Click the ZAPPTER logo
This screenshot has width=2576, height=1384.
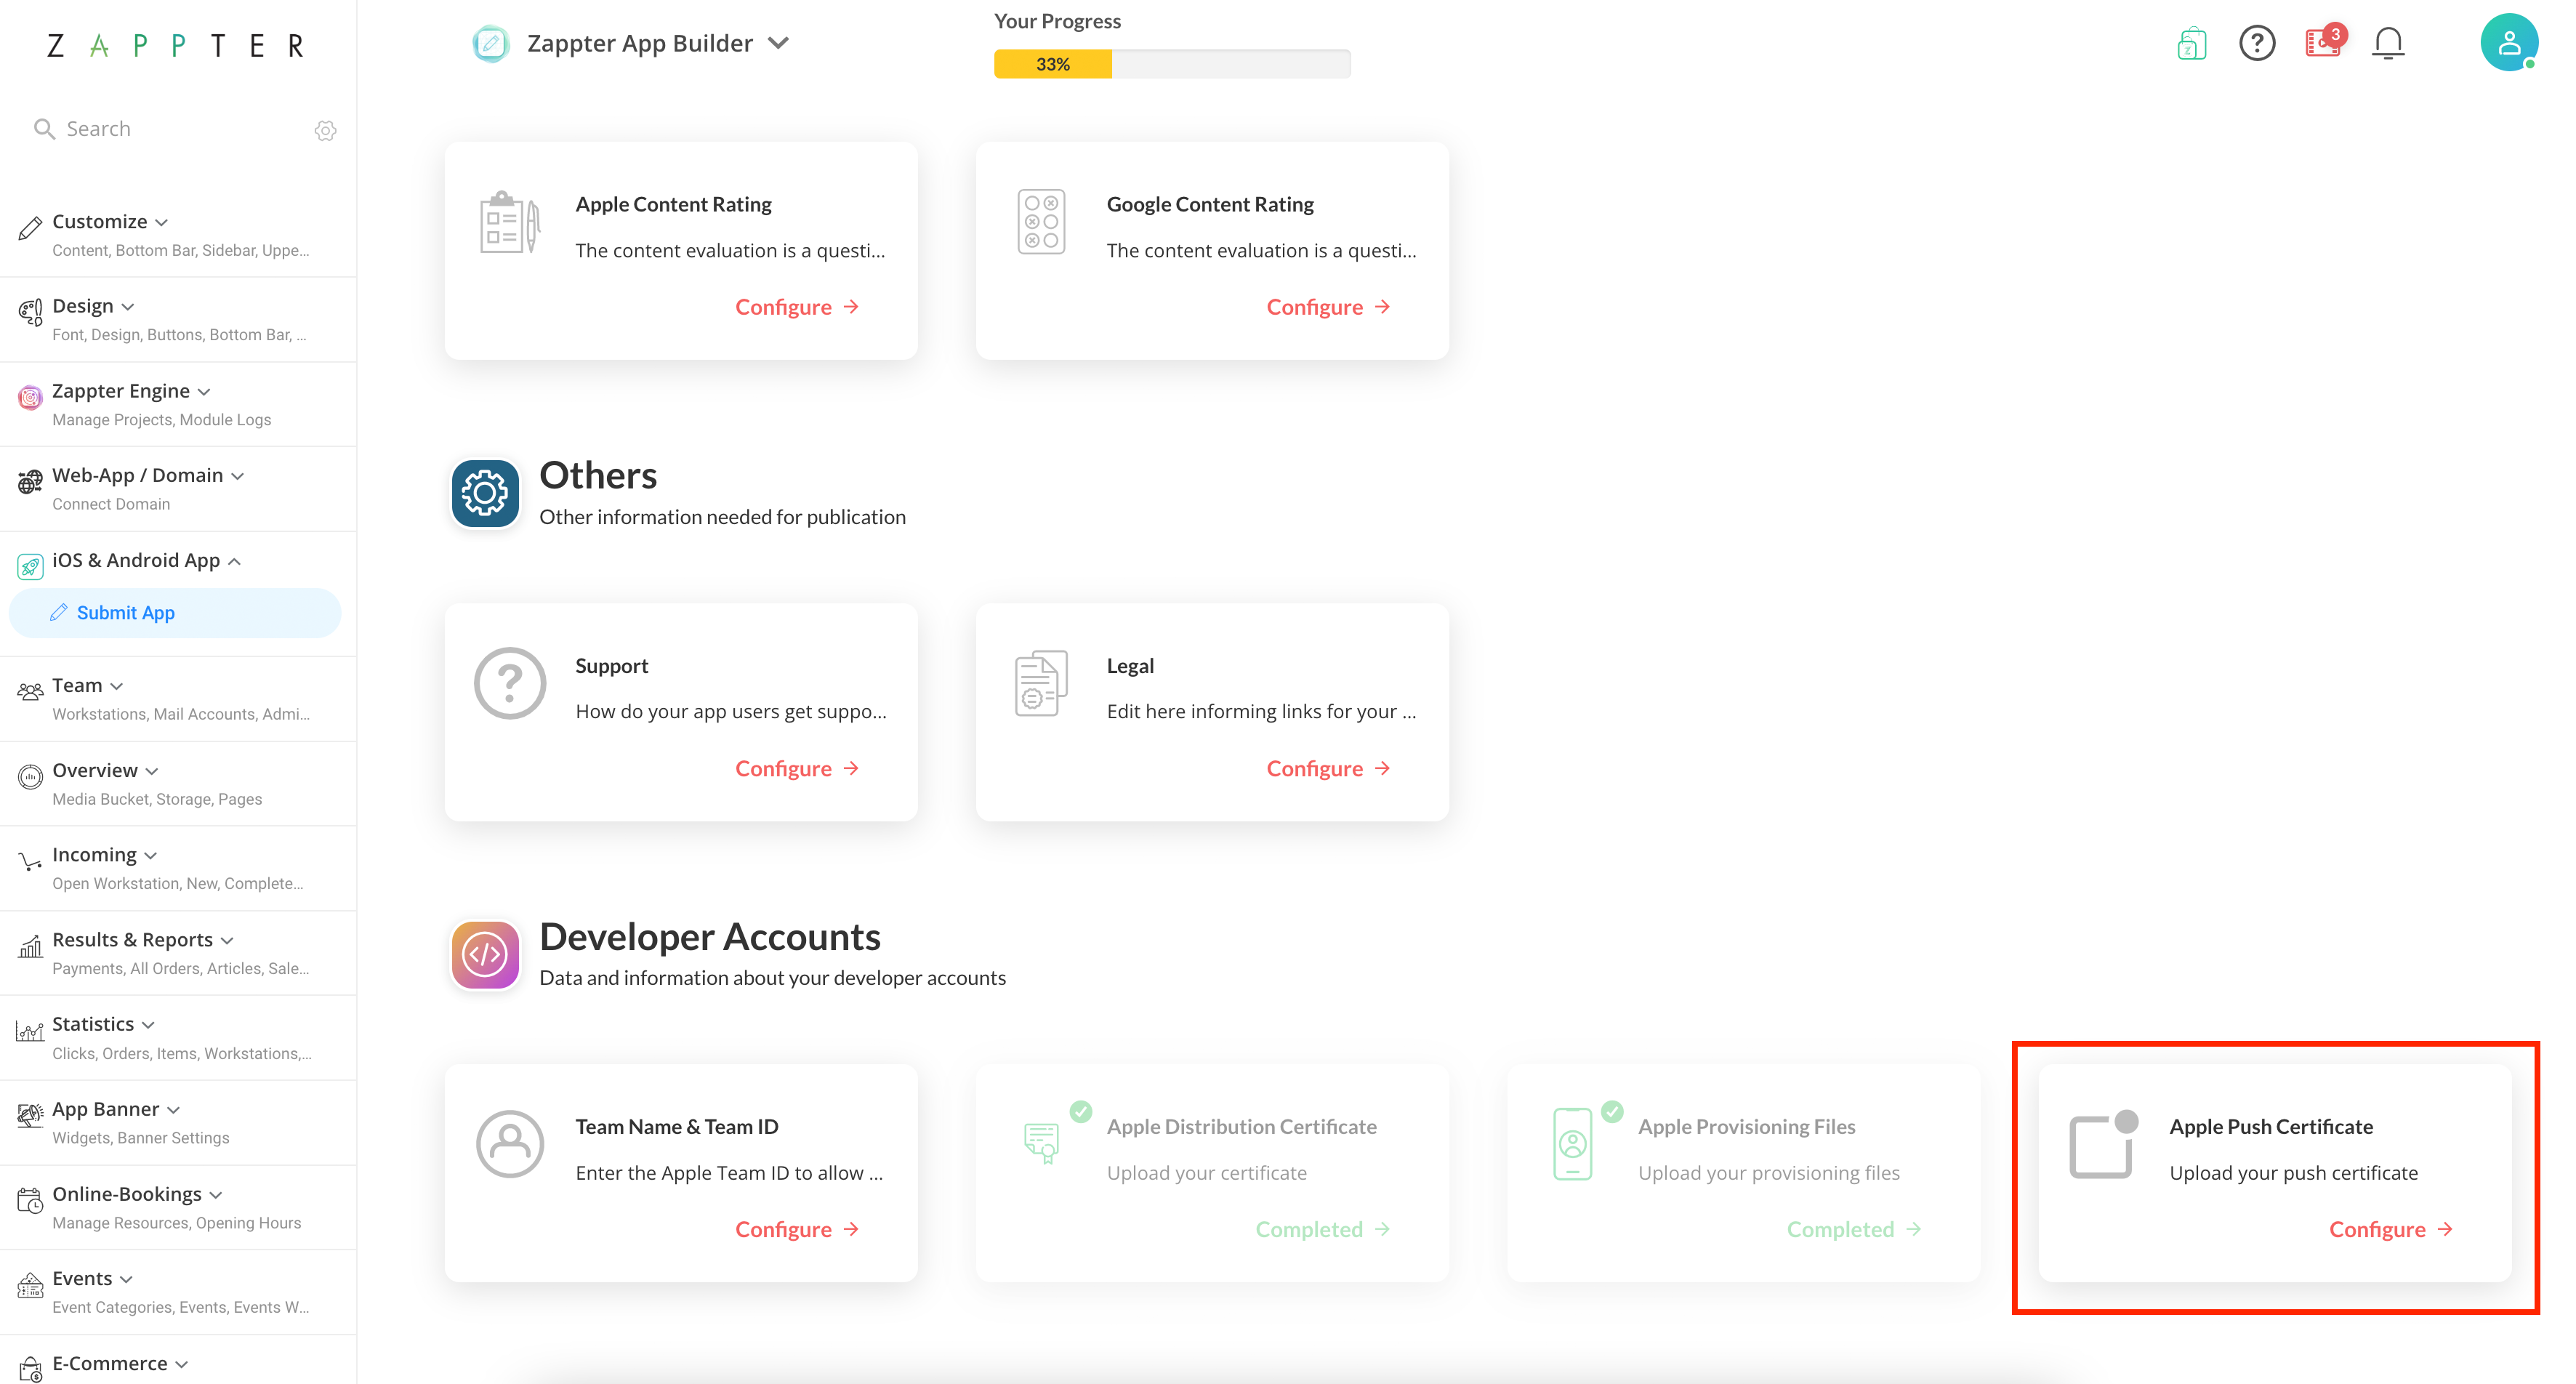176,45
